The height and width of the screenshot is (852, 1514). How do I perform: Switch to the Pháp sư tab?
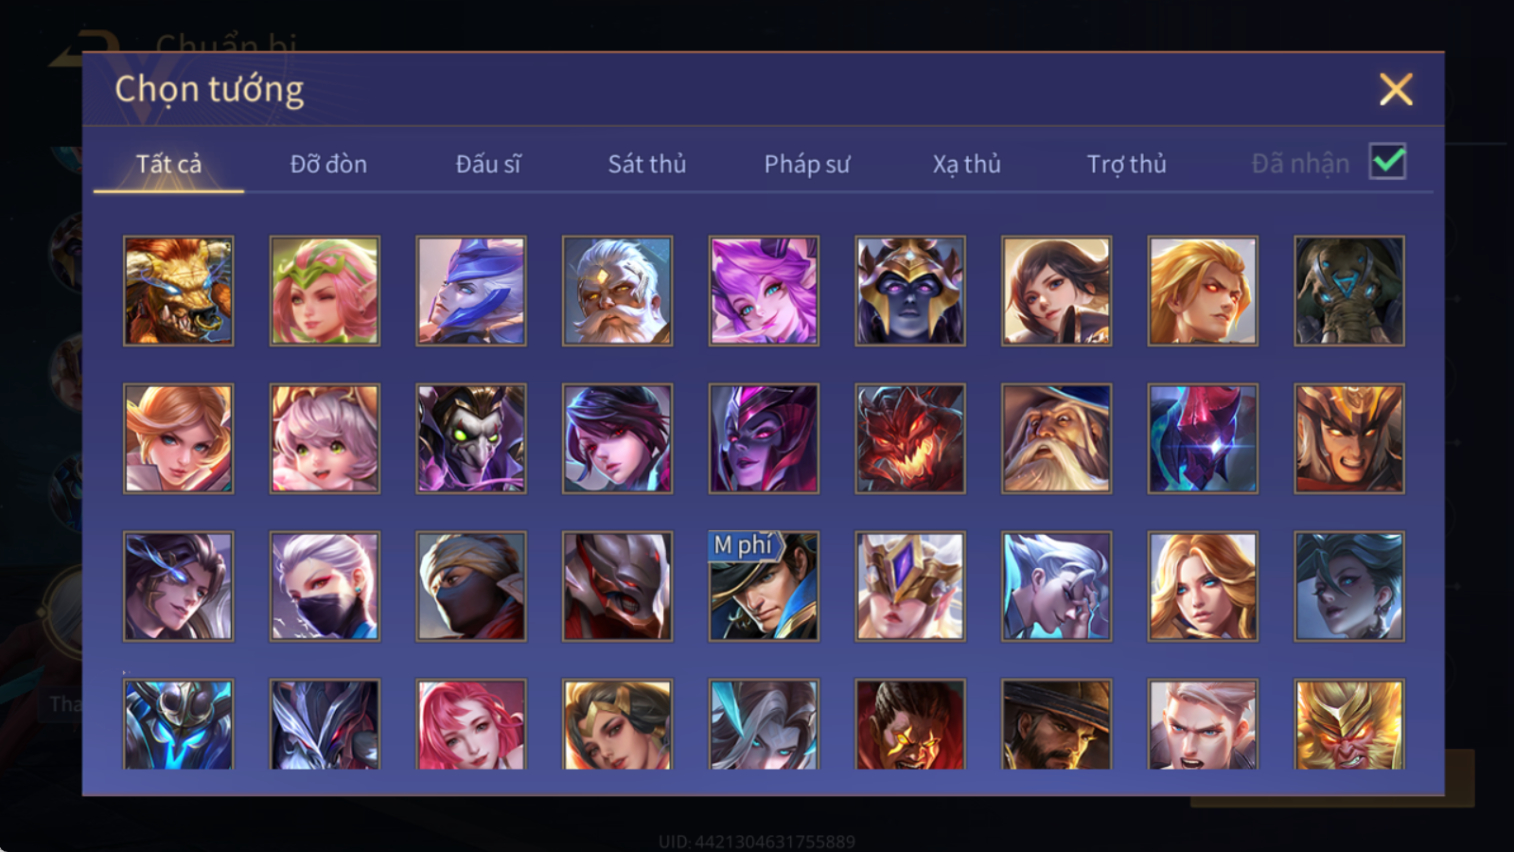pyautogui.click(x=807, y=164)
